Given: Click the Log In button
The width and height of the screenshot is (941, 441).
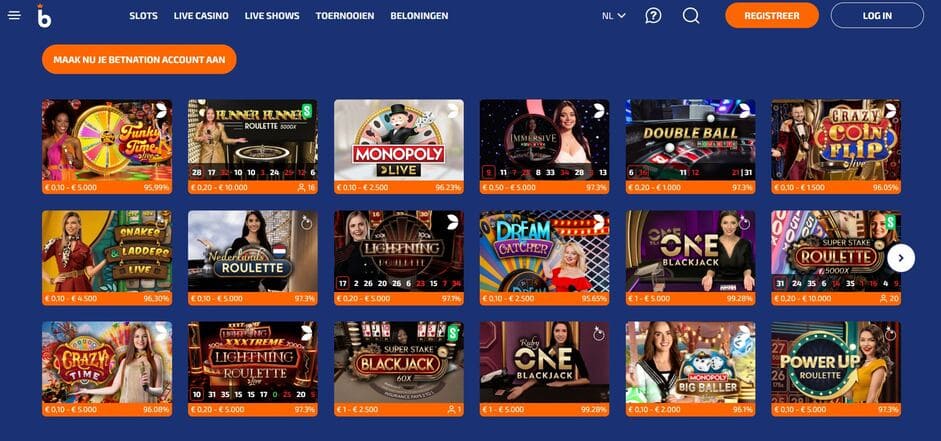Looking at the screenshot, I should tap(877, 16).
